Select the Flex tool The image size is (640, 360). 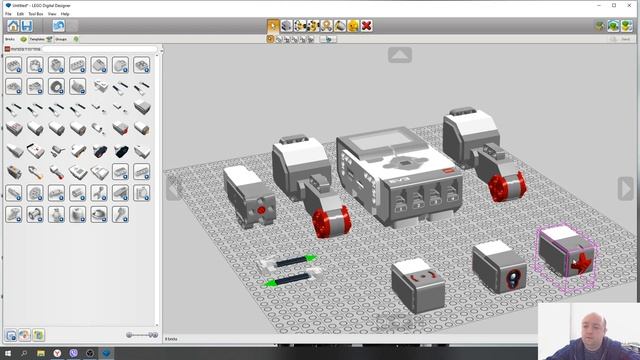(327, 26)
